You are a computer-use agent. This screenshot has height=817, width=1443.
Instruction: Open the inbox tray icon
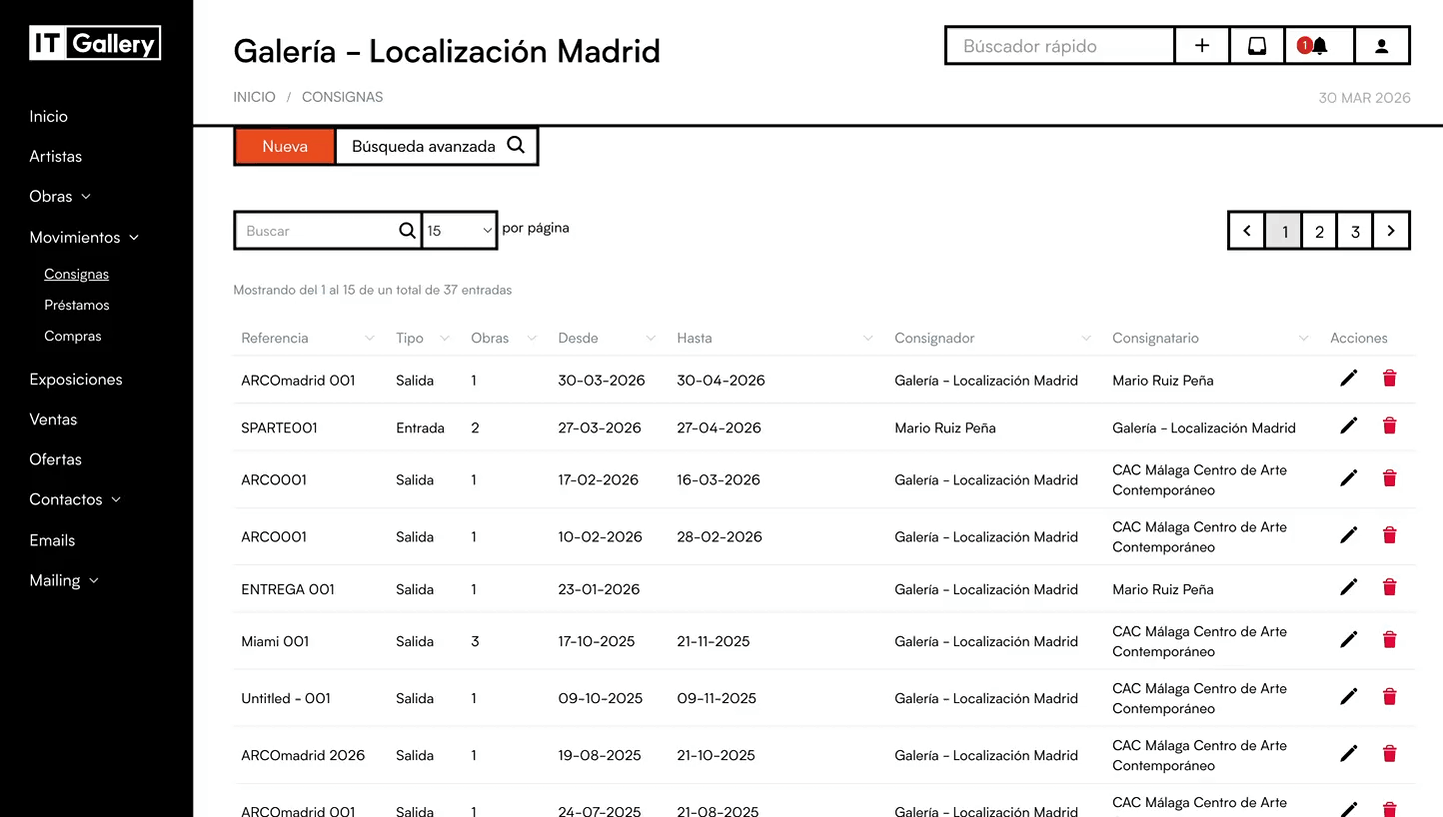[x=1257, y=46]
